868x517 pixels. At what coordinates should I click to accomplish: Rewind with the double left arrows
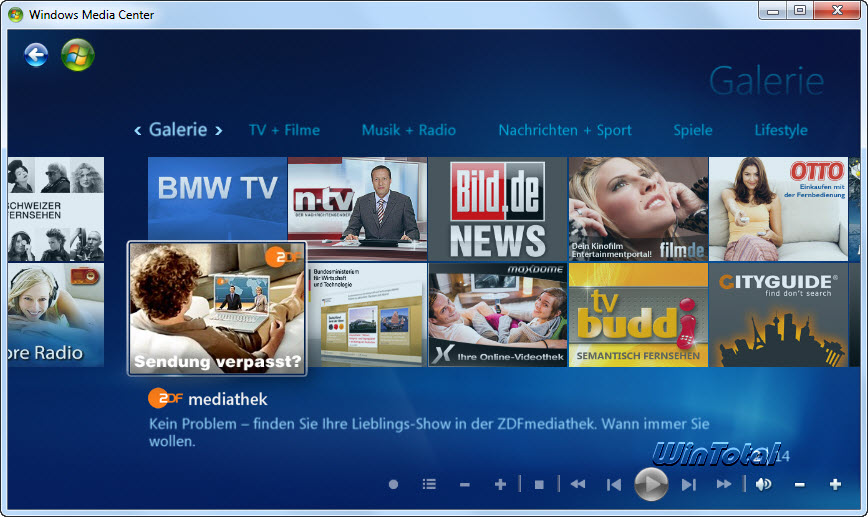coord(578,484)
